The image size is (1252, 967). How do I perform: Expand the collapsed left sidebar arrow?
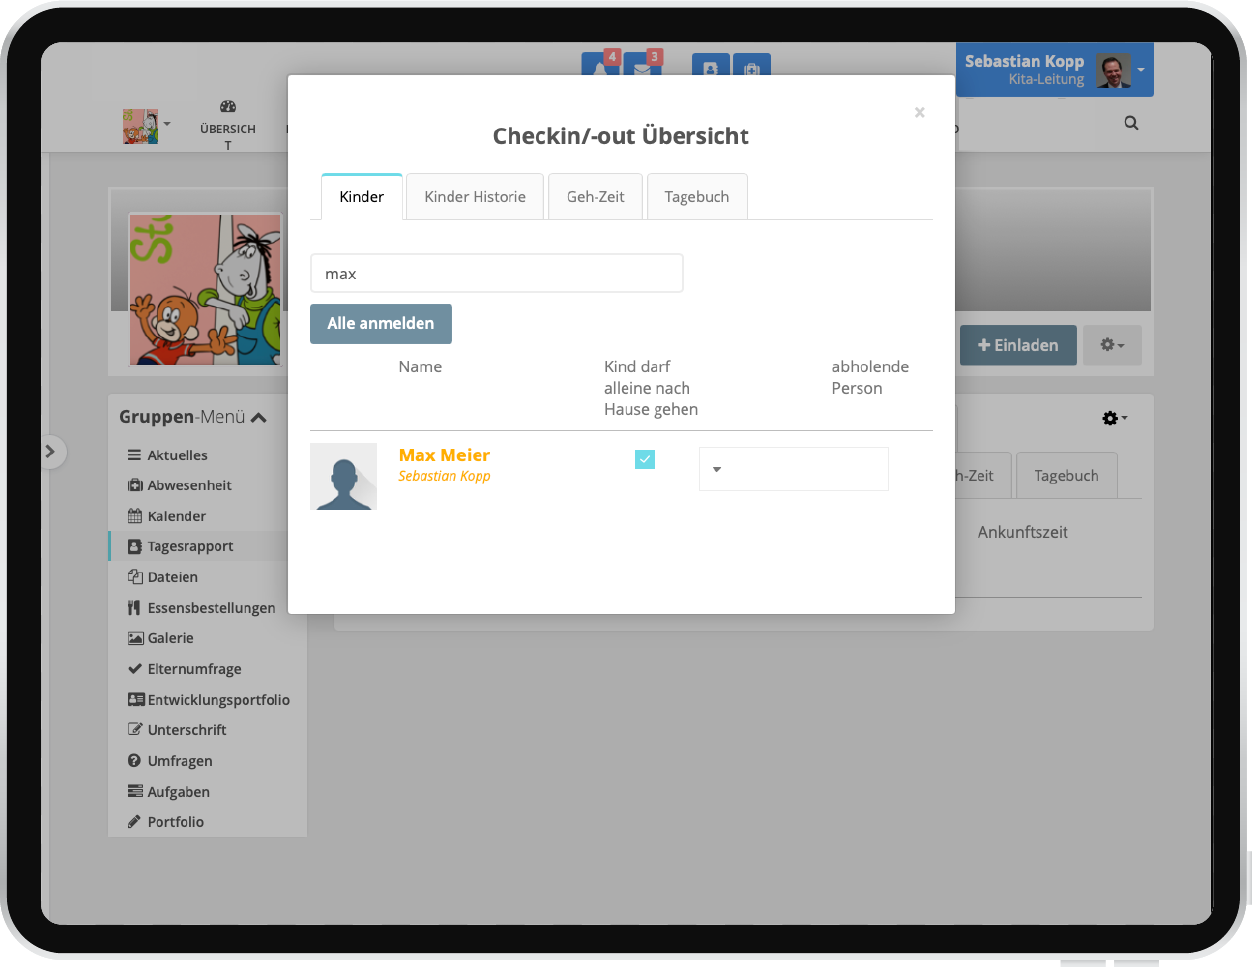[51, 452]
